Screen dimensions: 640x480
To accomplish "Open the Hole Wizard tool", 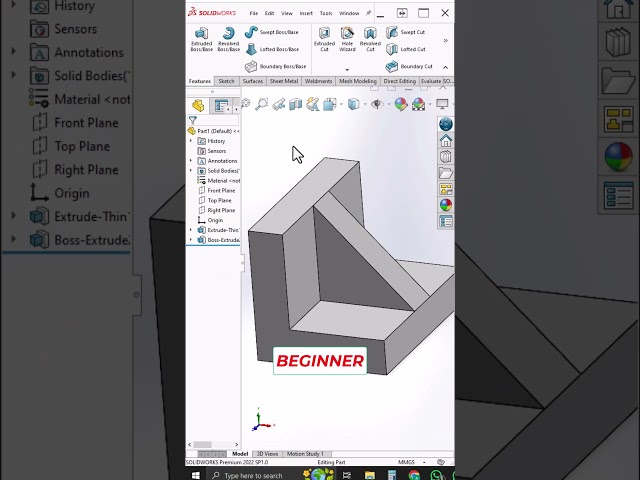I will (347, 39).
